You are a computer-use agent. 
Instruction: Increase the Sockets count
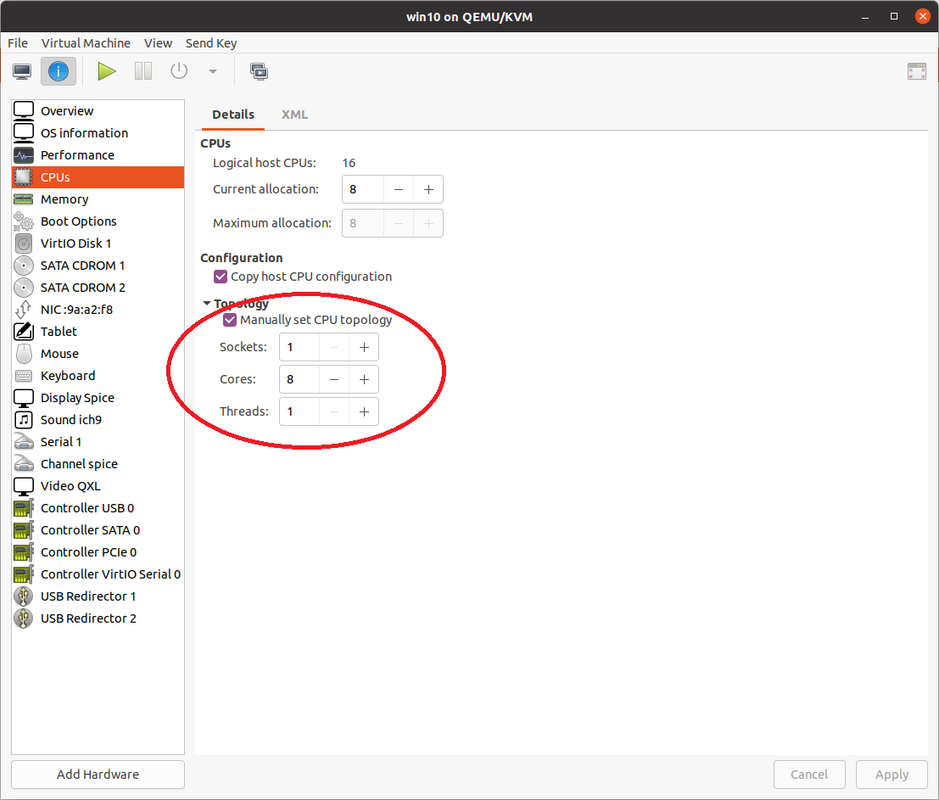point(364,348)
